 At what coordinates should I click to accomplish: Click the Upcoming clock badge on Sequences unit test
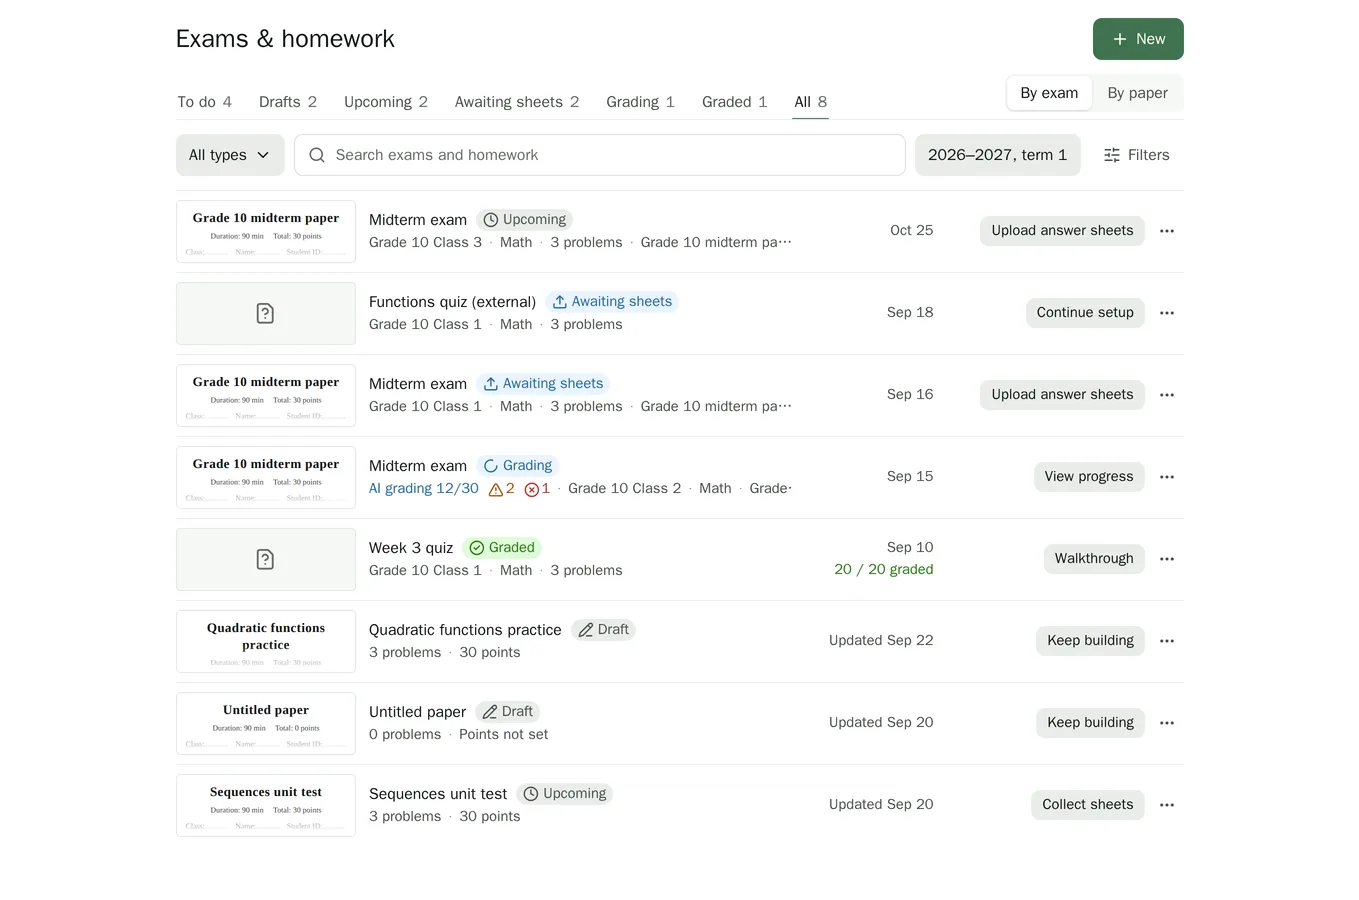pos(564,794)
